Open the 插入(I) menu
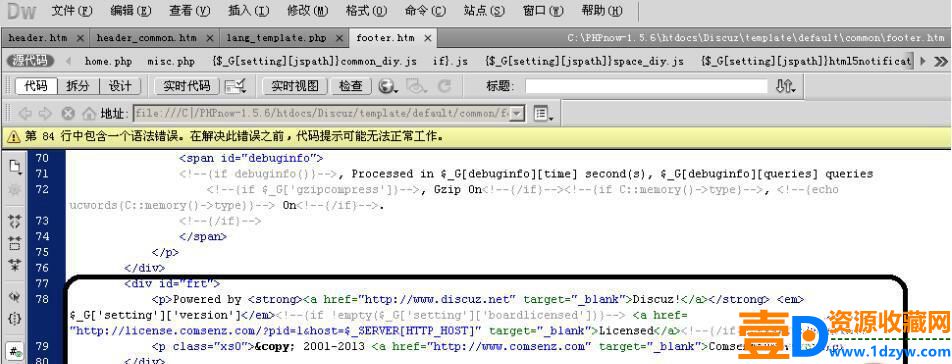The image size is (952, 364). tap(249, 11)
